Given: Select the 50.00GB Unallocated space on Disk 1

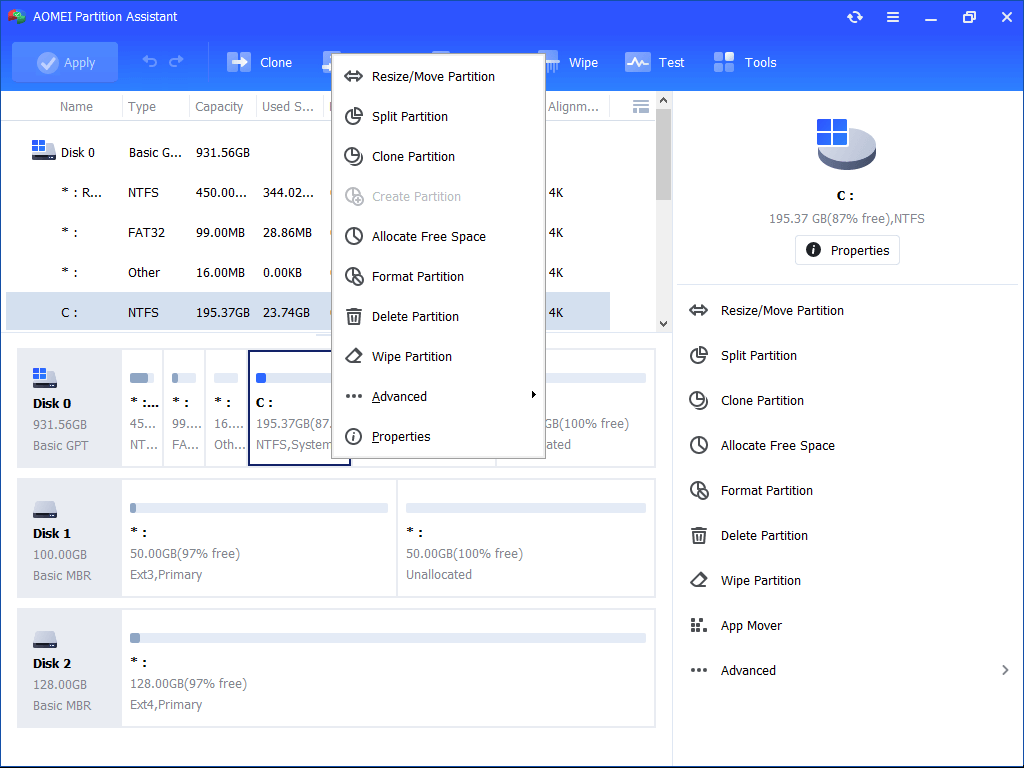Looking at the screenshot, I should coord(526,538).
